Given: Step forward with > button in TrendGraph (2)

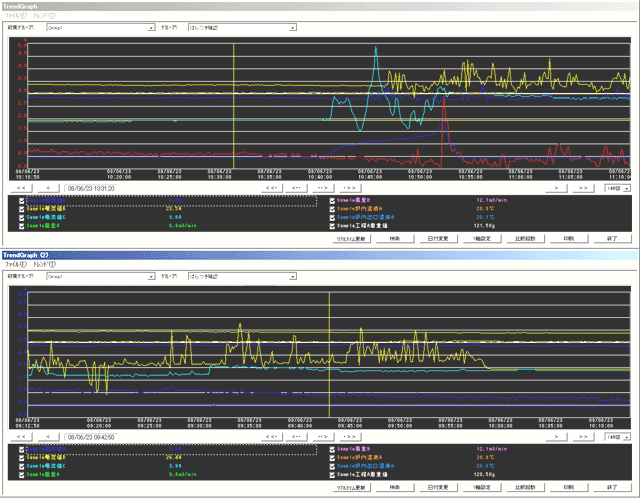Looking at the screenshot, I should click(556, 437).
